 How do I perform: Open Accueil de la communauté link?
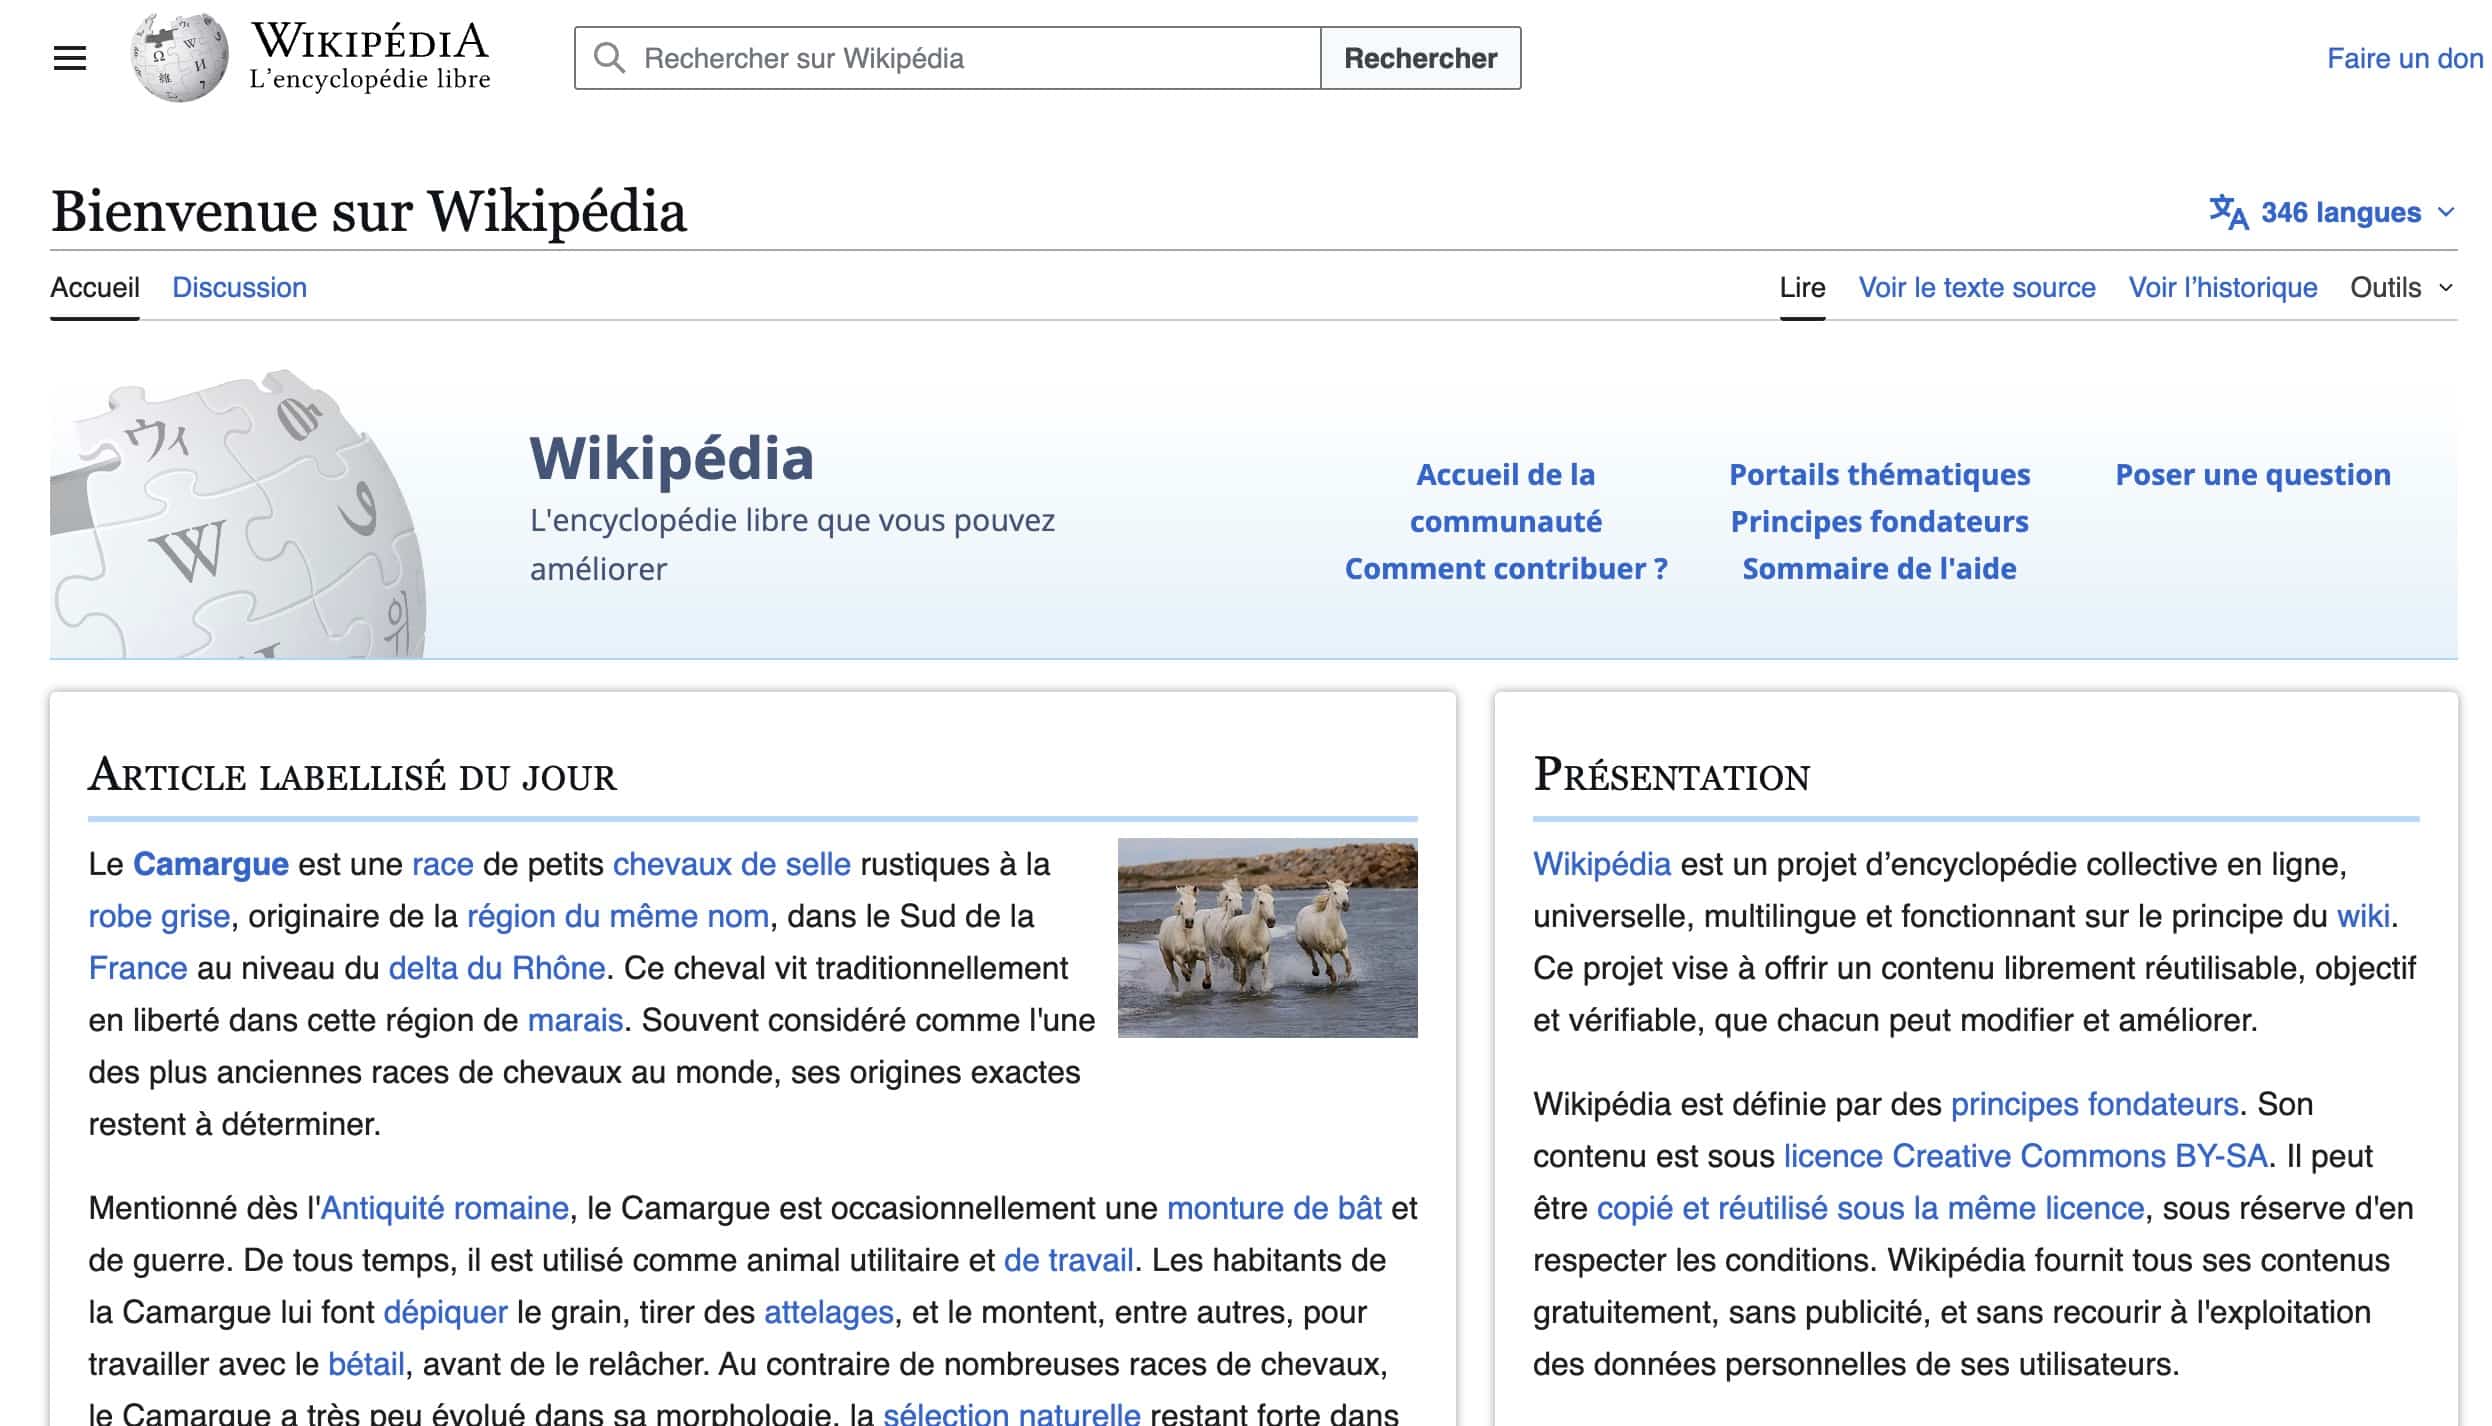(1505, 498)
